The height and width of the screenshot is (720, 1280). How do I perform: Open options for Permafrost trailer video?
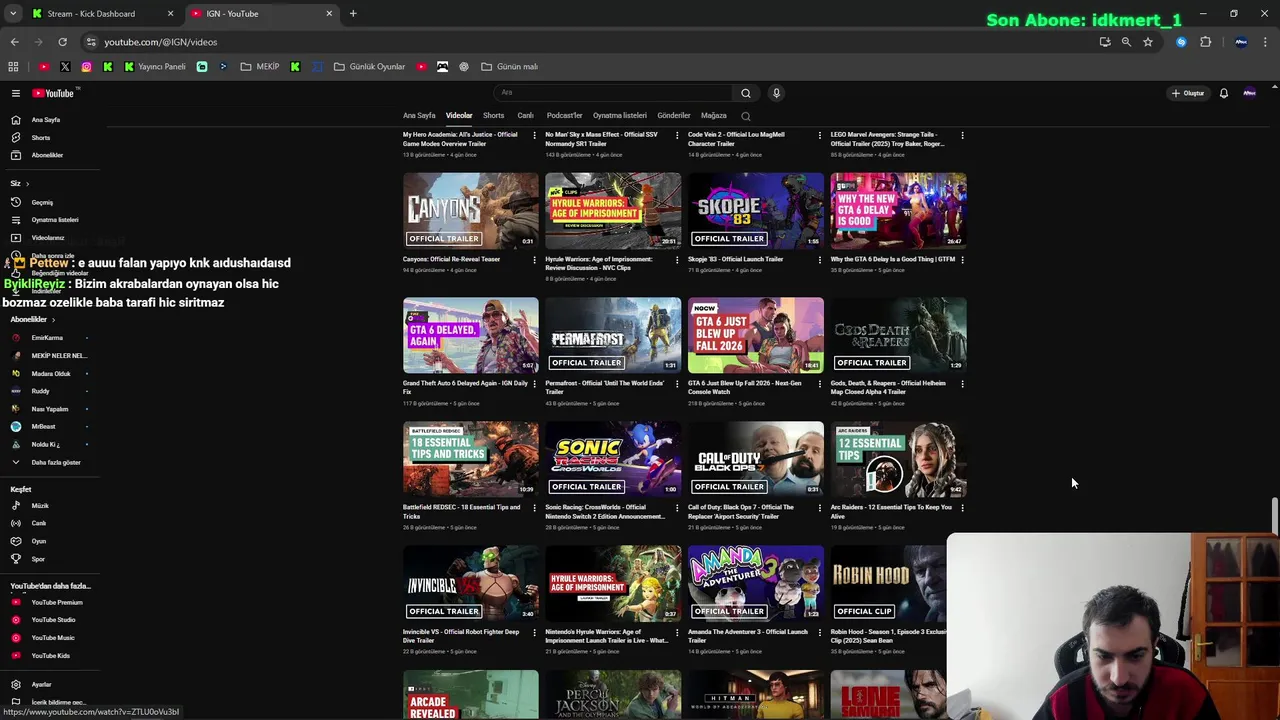(x=677, y=383)
